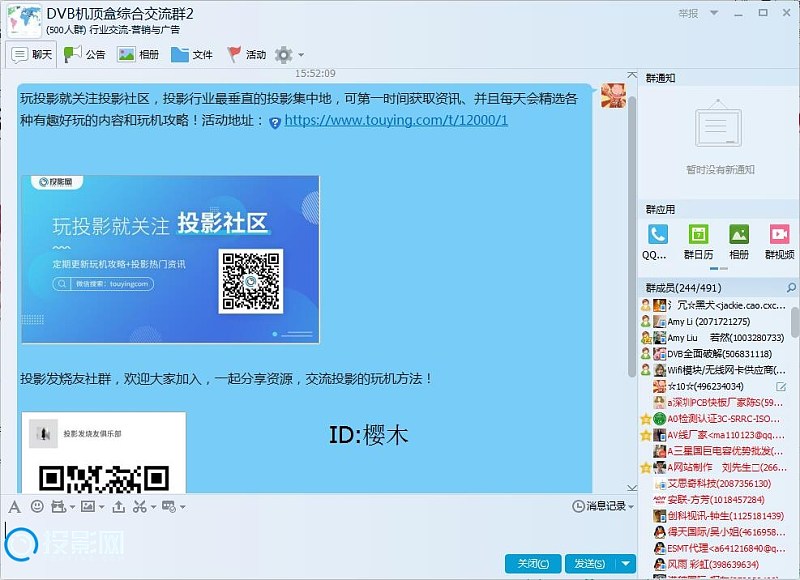The image size is (800, 580).
Task: Open the report dropdown arrow in title bar
Action: 714,13
